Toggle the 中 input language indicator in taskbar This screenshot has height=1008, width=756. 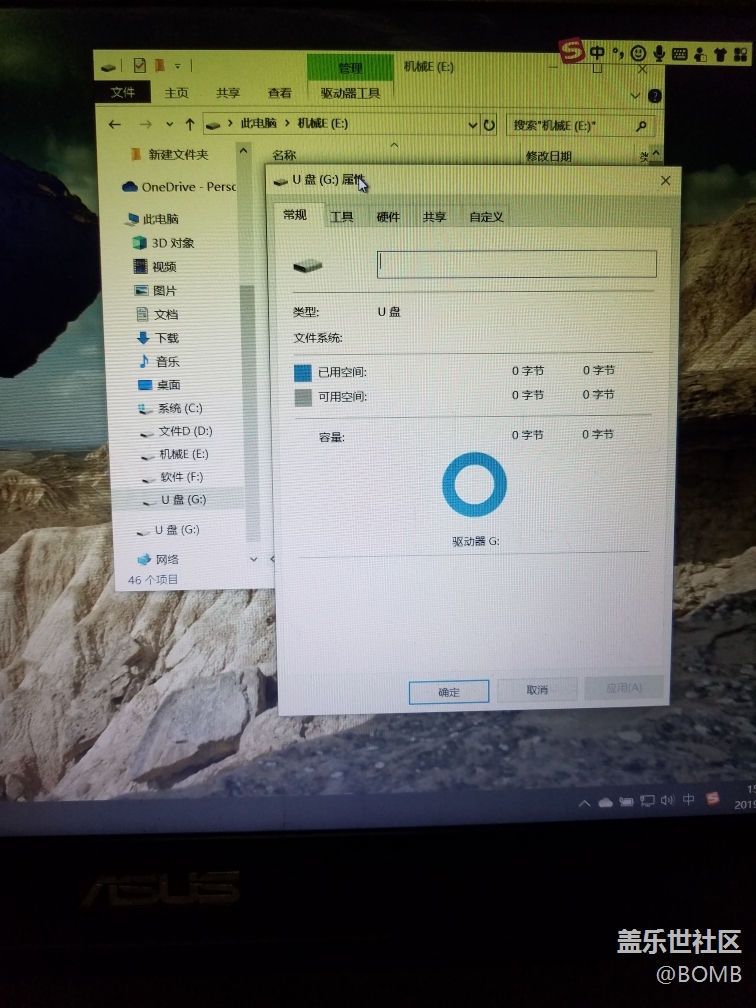pos(689,801)
